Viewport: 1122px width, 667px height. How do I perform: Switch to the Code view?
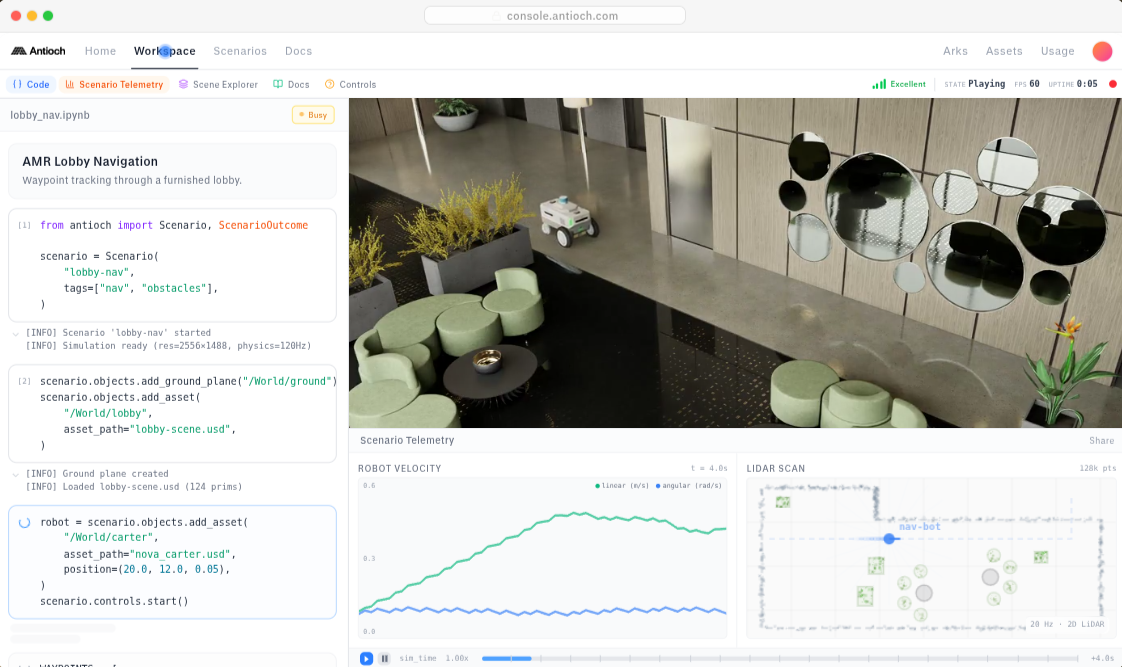pos(31,85)
